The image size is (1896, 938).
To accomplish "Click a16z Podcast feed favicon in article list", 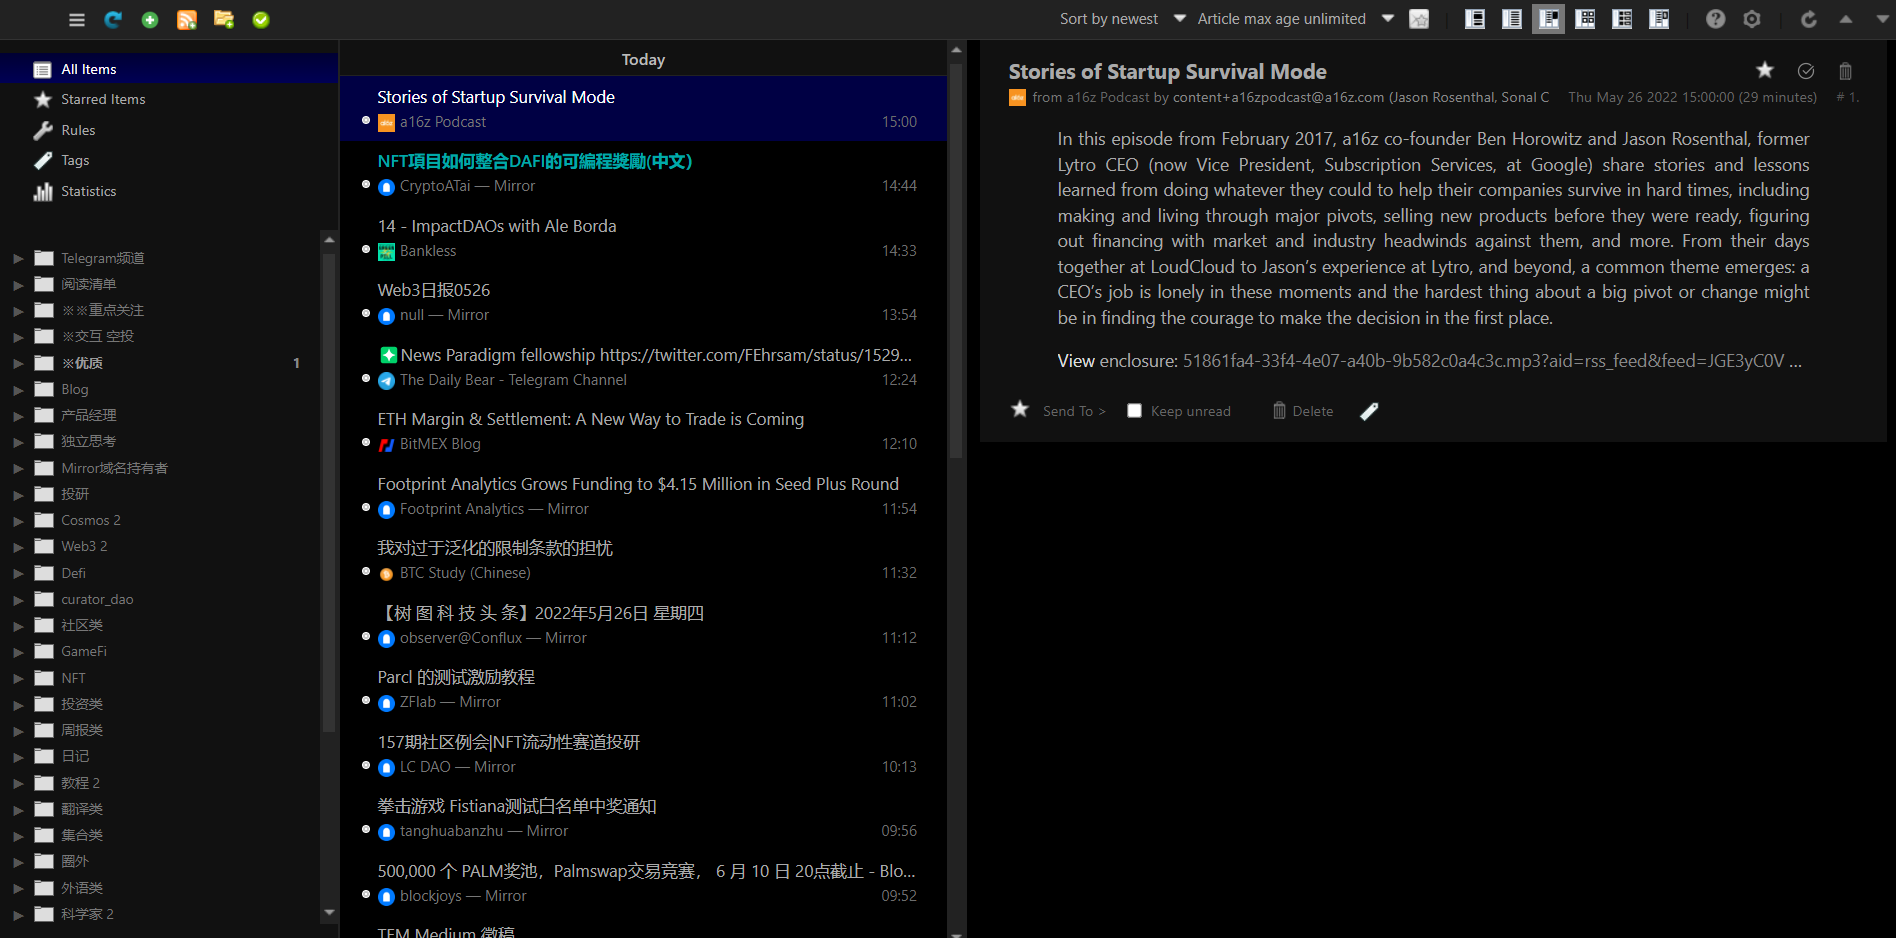I will 386,123.
